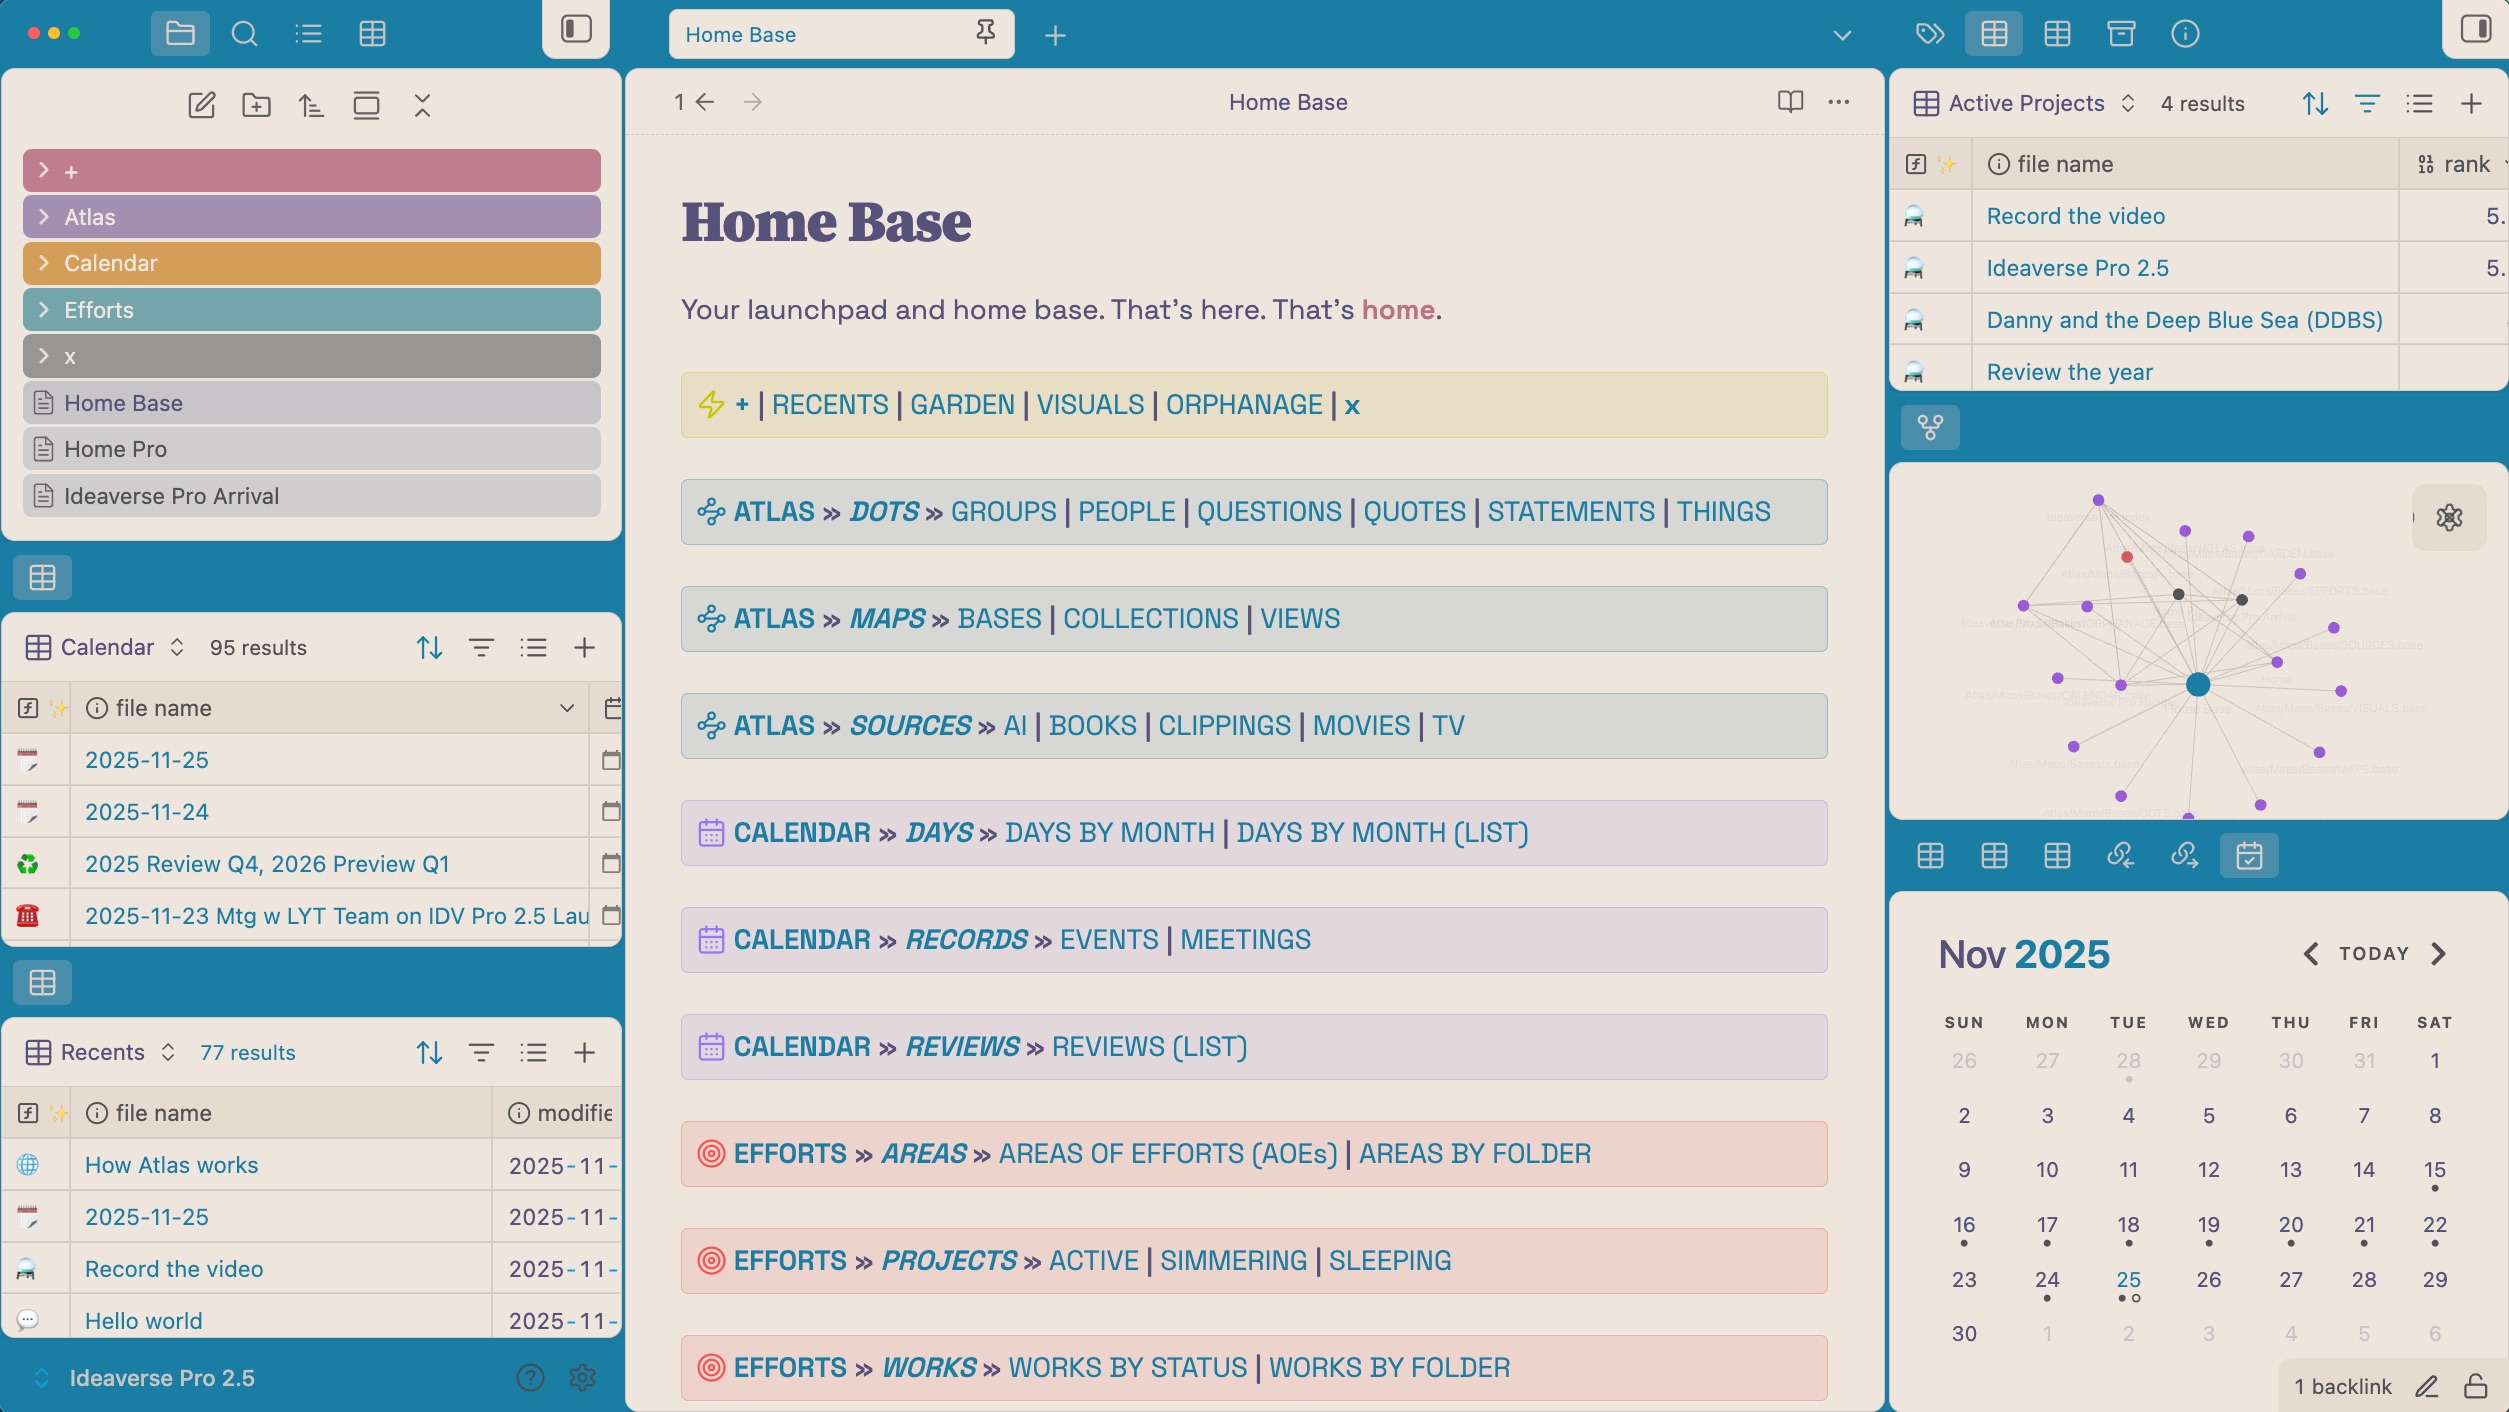The image size is (2509, 1412).
Task: Click the new note icon
Action: (201, 105)
